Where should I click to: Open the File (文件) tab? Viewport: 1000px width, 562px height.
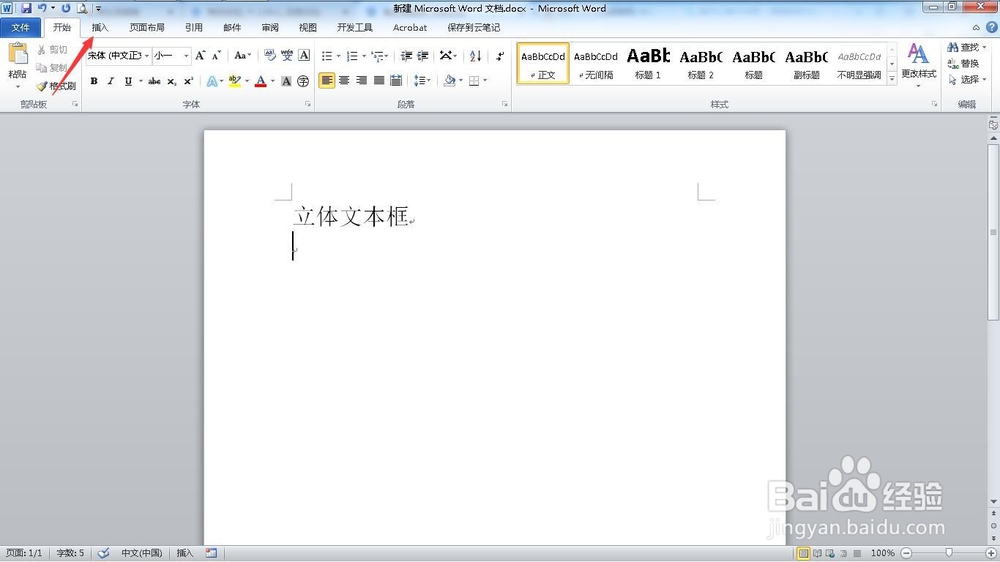click(20, 27)
